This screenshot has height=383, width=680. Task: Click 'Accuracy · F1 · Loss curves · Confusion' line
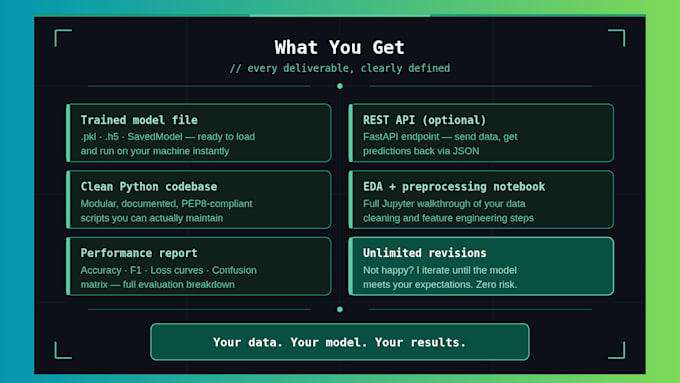(168, 270)
